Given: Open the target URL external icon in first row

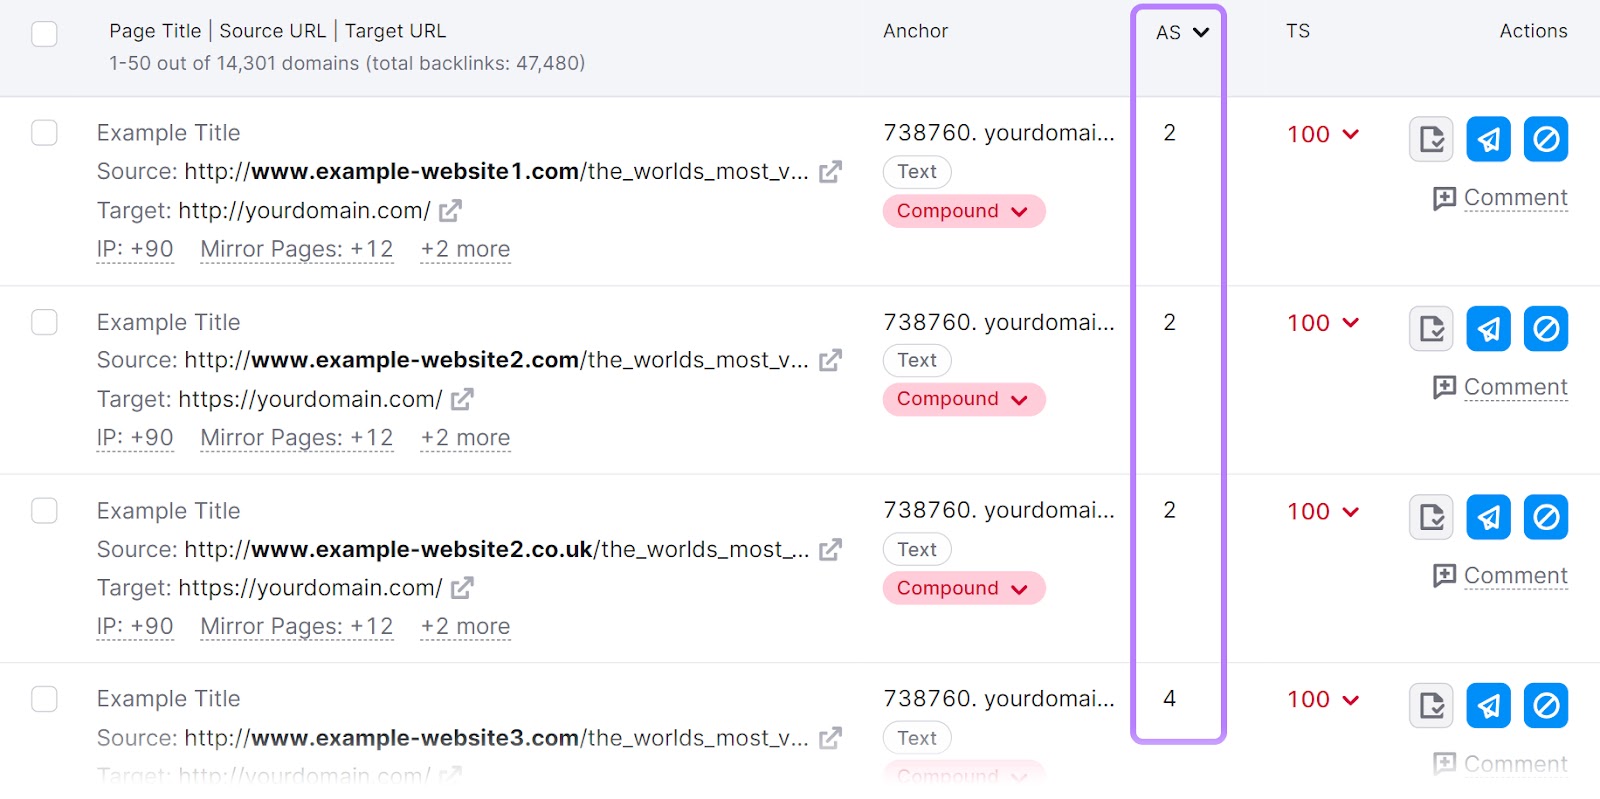Looking at the screenshot, I should (451, 211).
